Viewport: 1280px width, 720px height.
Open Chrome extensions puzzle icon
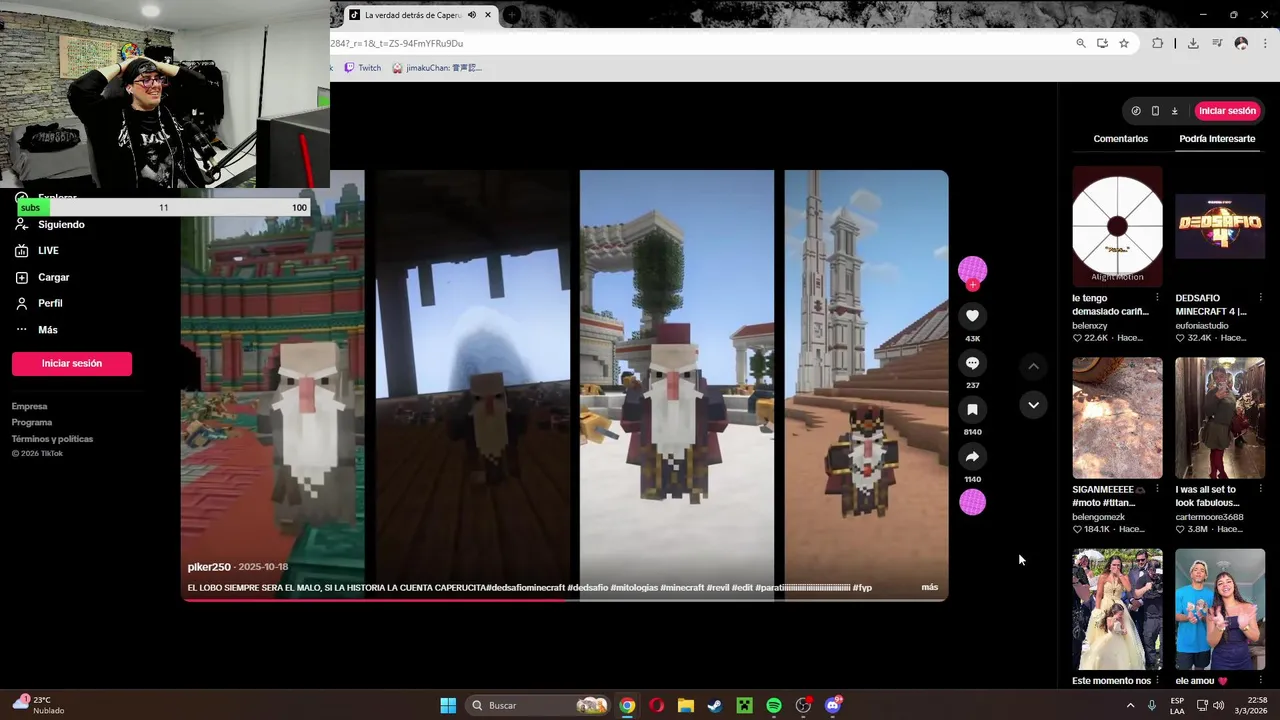(1158, 43)
